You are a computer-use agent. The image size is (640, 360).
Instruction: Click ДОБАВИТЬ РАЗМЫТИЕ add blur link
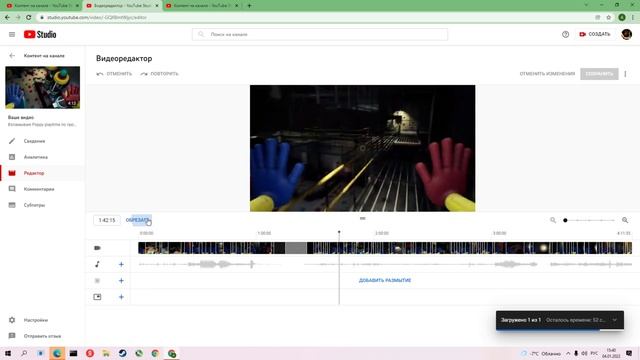click(x=385, y=280)
